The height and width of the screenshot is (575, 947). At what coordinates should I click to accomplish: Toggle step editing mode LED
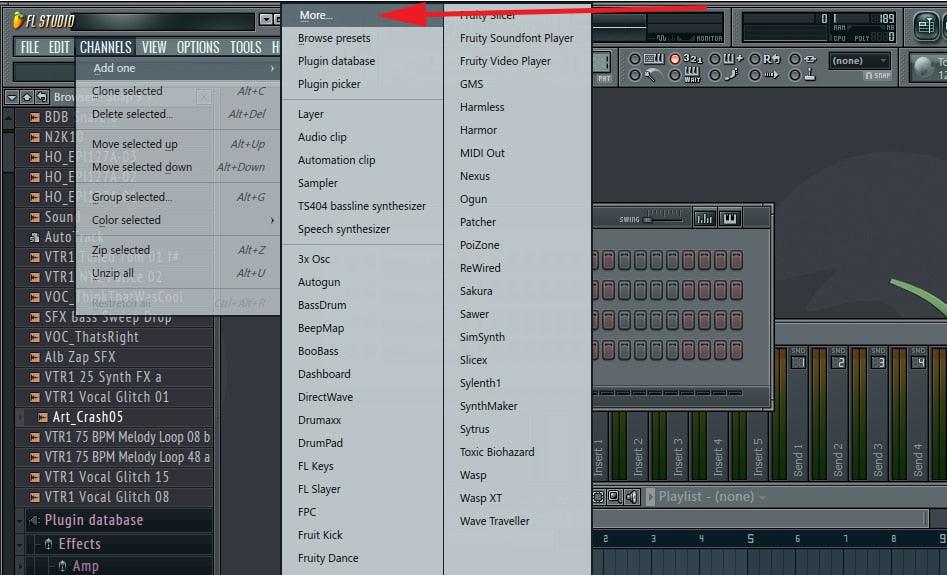715,75
